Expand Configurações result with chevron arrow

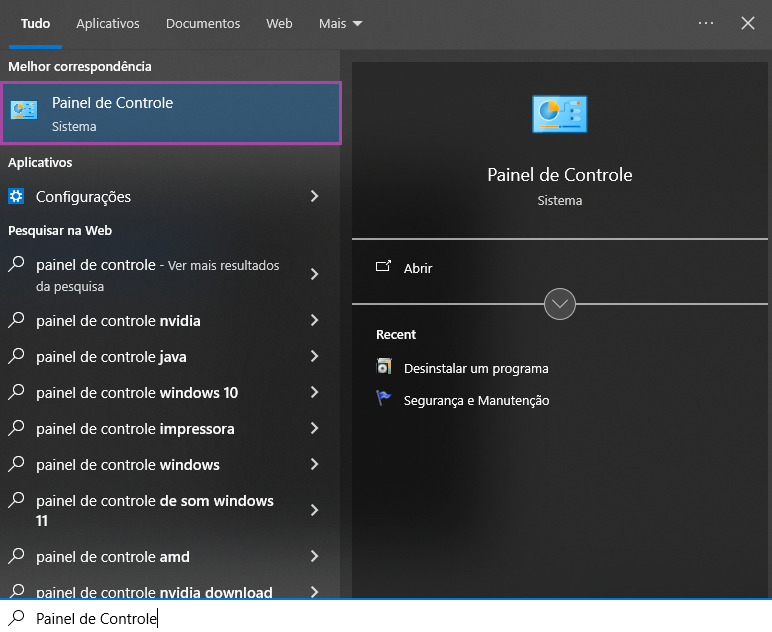[x=315, y=196]
